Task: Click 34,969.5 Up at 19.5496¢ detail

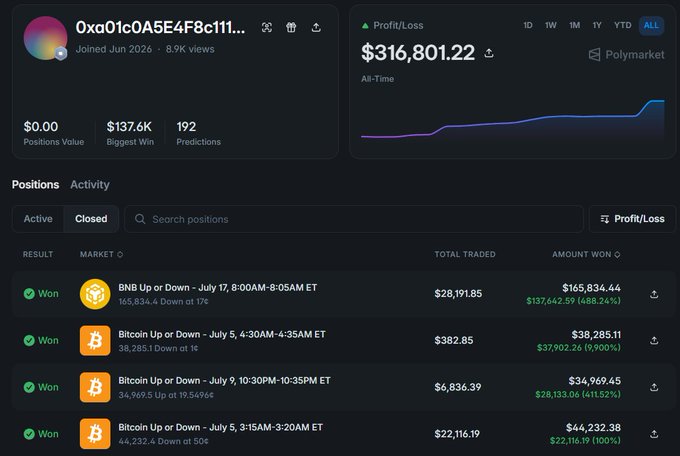Action: (166, 395)
